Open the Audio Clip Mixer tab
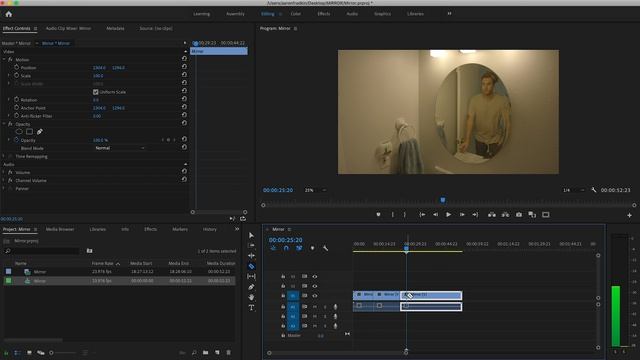The height and width of the screenshot is (360, 640). click(69, 29)
